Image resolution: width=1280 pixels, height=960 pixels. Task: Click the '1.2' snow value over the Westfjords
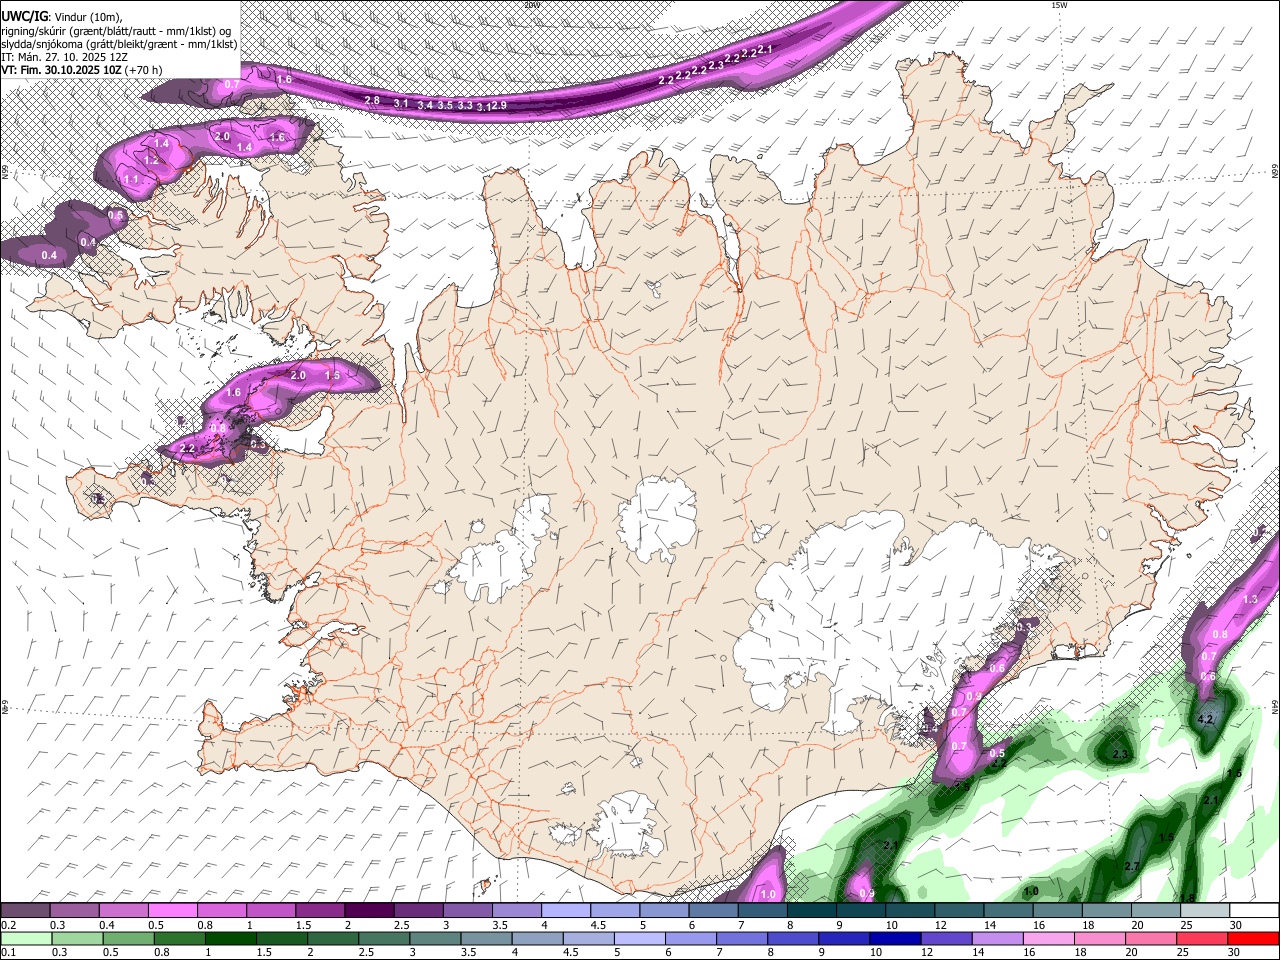(152, 160)
